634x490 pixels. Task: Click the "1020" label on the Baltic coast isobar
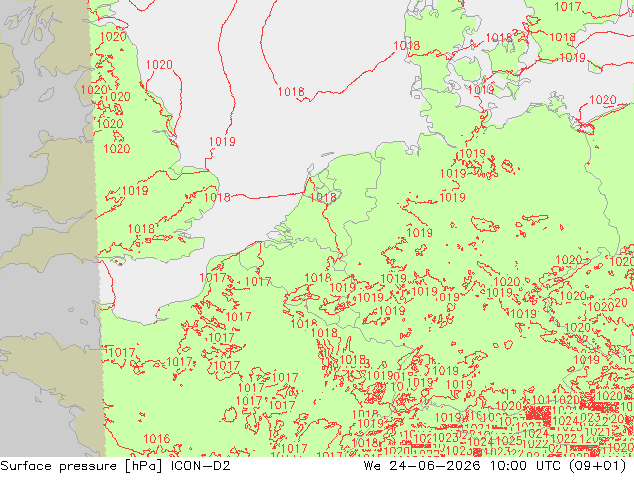click(x=603, y=99)
